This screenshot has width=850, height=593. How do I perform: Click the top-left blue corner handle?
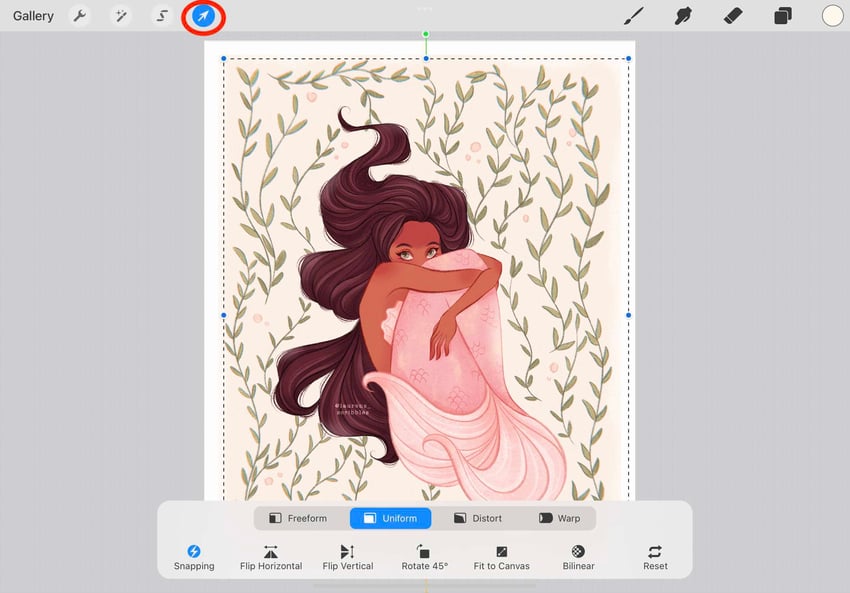[x=224, y=59]
